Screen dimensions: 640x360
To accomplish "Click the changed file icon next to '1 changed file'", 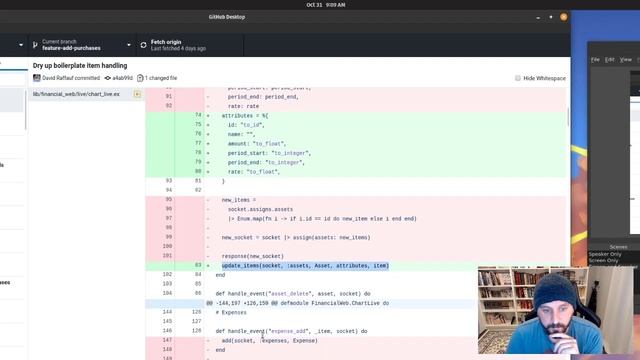I will [x=140, y=78].
